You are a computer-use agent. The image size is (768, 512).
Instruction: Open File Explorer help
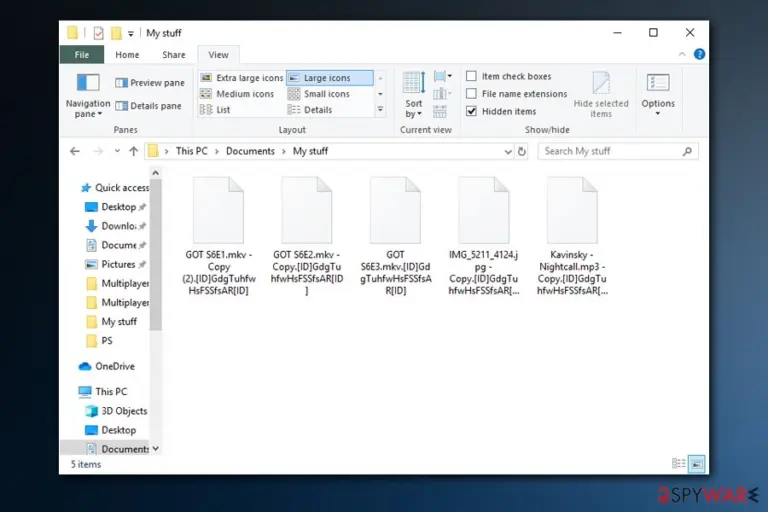pos(699,54)
